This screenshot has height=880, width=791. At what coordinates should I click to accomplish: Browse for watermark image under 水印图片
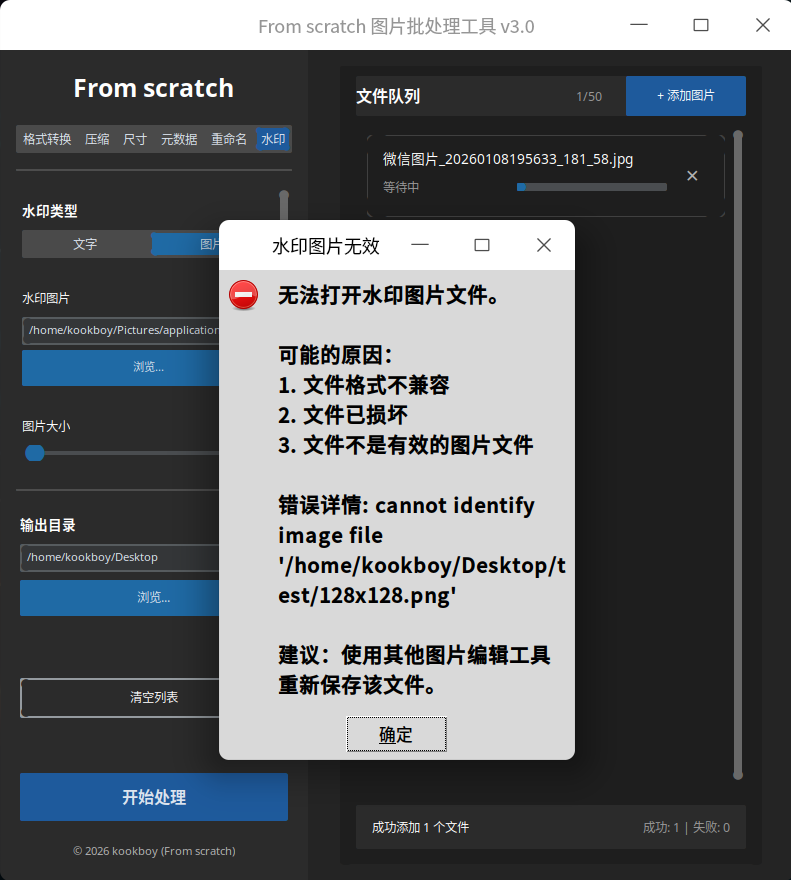tap(121, 368)
